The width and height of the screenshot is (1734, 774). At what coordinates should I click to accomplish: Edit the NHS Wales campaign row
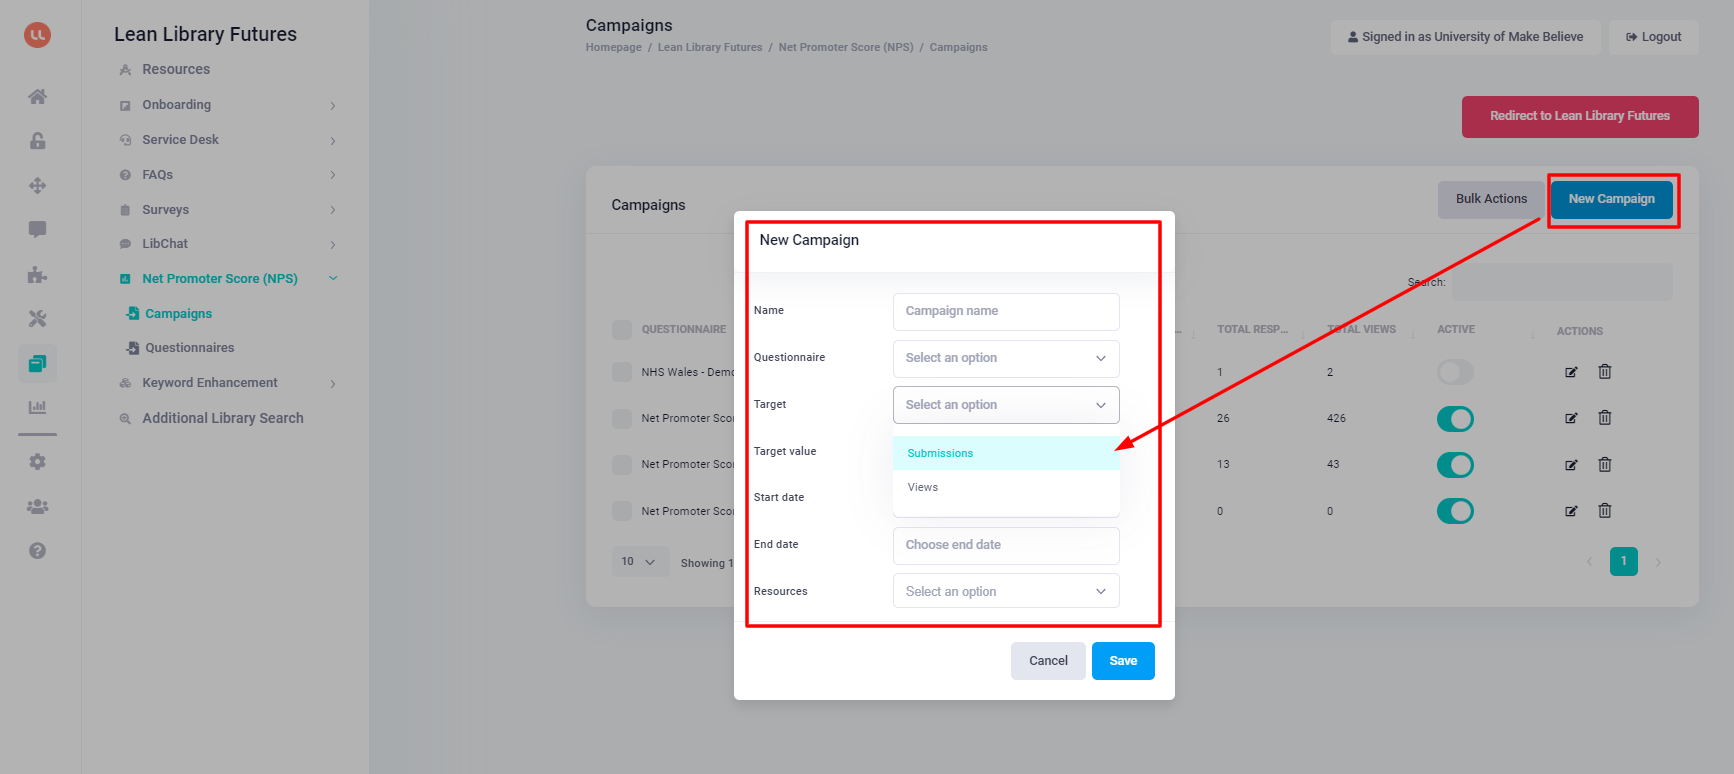(1571, 371)
